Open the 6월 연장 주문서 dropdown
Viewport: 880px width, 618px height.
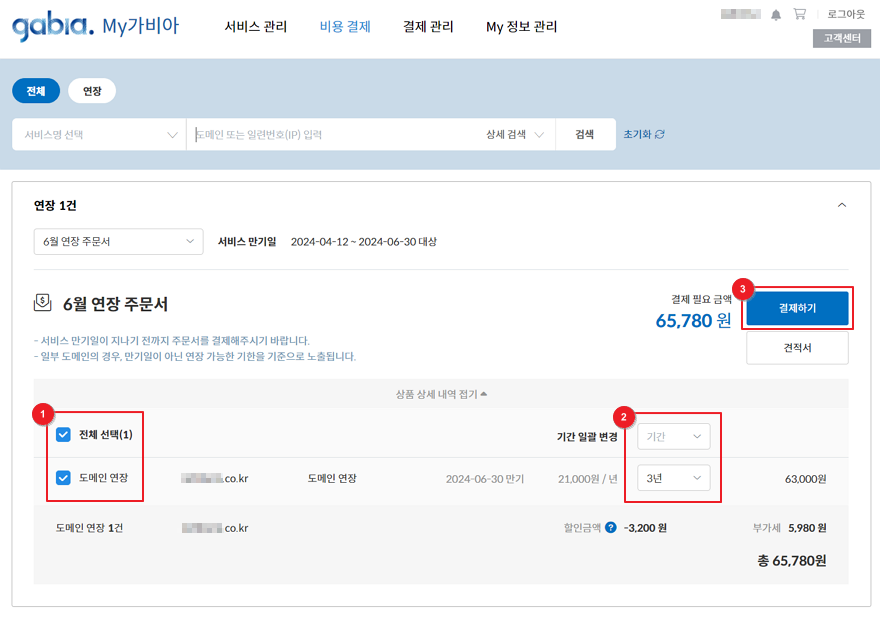(118, 242)
